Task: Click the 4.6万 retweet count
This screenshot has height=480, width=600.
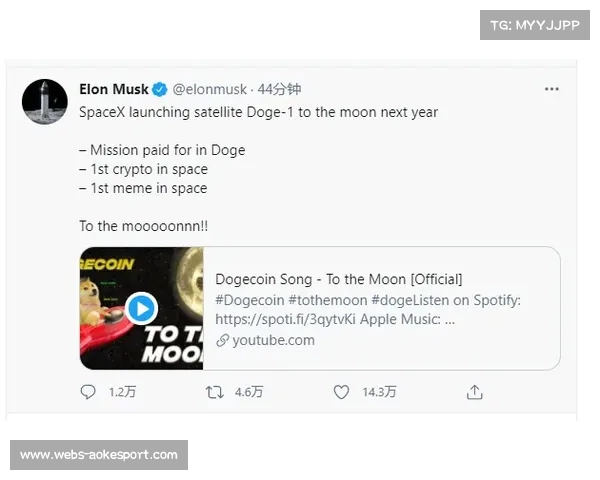Action: point(248,393)
